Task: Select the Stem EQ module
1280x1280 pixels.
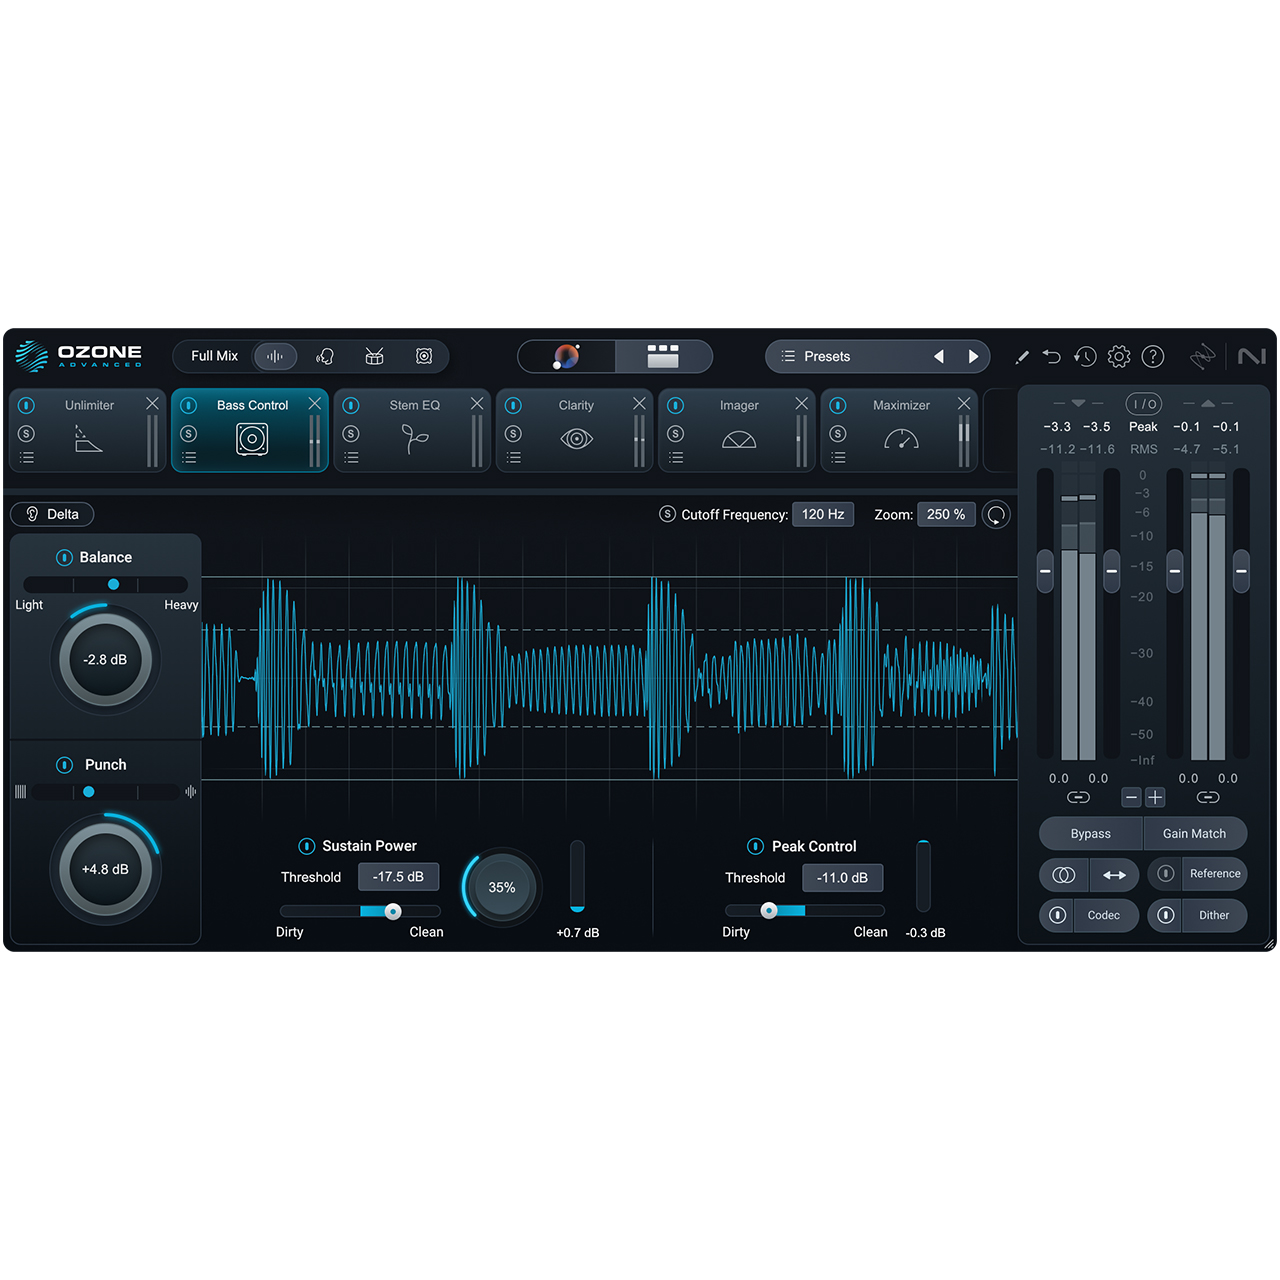Action: pyautogui.click(x=414, y=430)
